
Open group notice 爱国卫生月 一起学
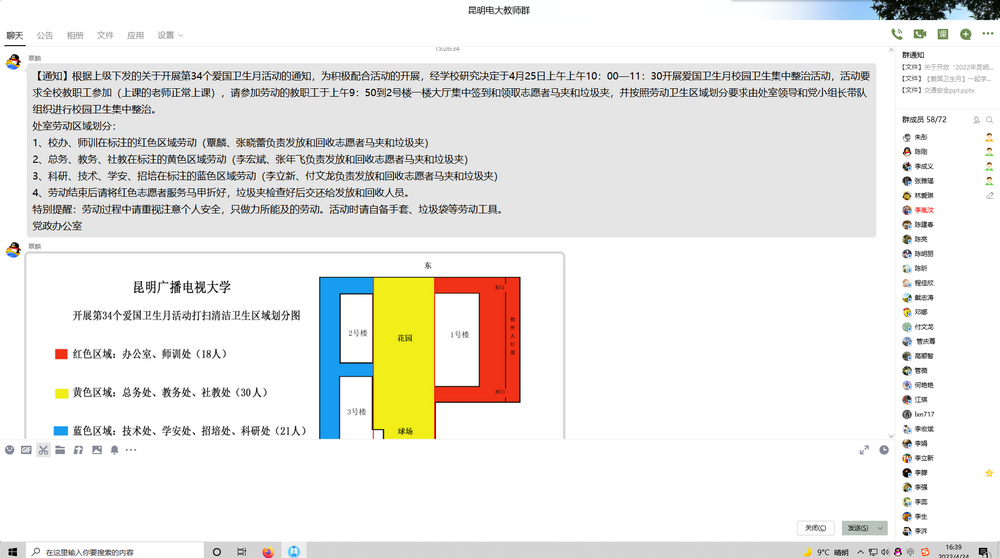pyautogui.click(x=948, y=79)
